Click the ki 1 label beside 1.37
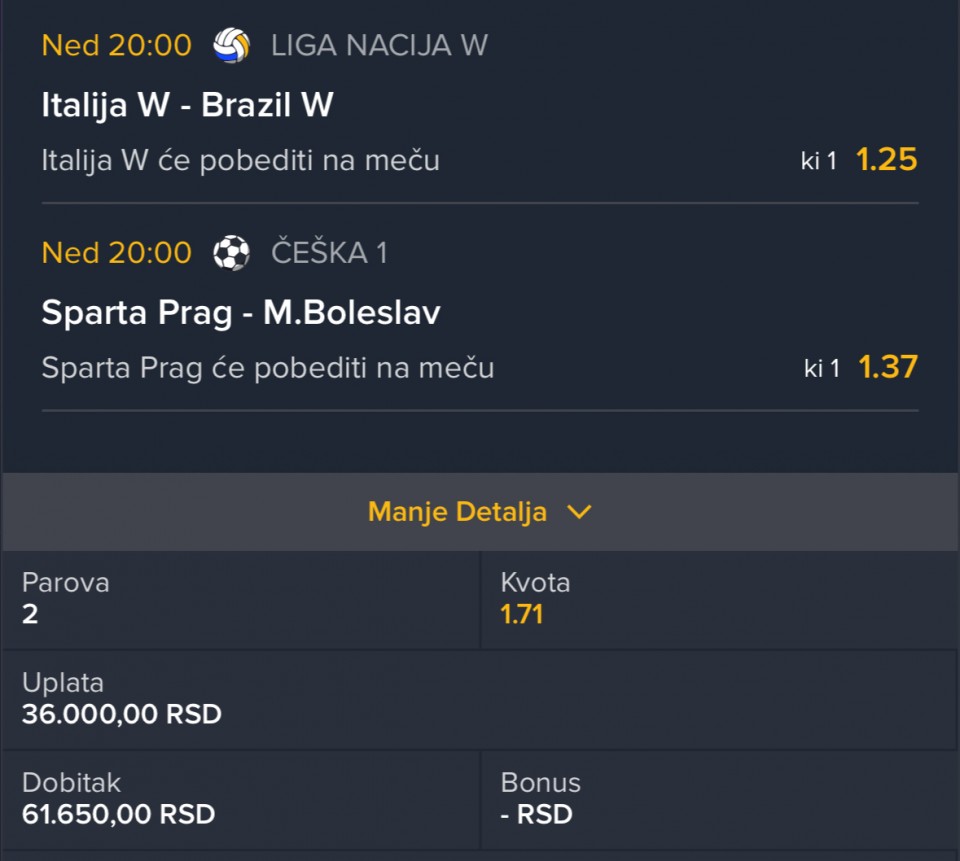 [822, 369]
